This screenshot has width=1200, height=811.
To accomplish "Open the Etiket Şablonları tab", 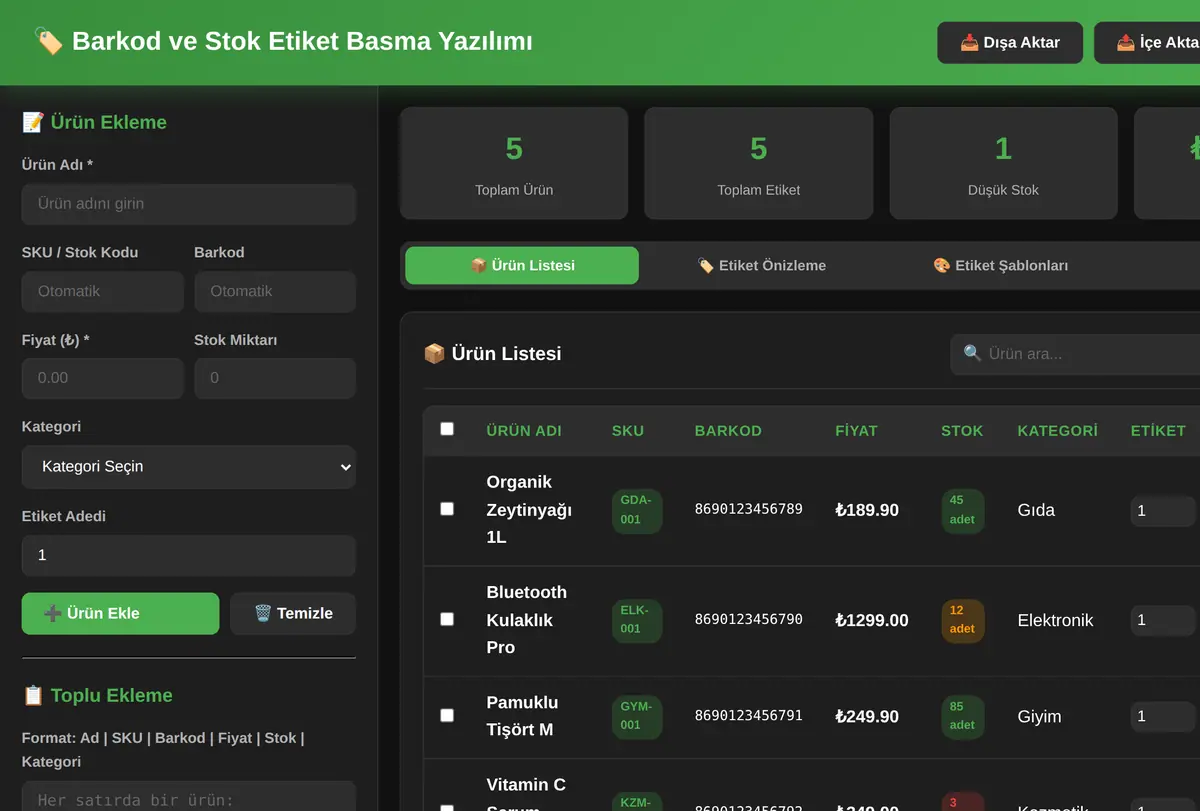I will point(1000,266).
